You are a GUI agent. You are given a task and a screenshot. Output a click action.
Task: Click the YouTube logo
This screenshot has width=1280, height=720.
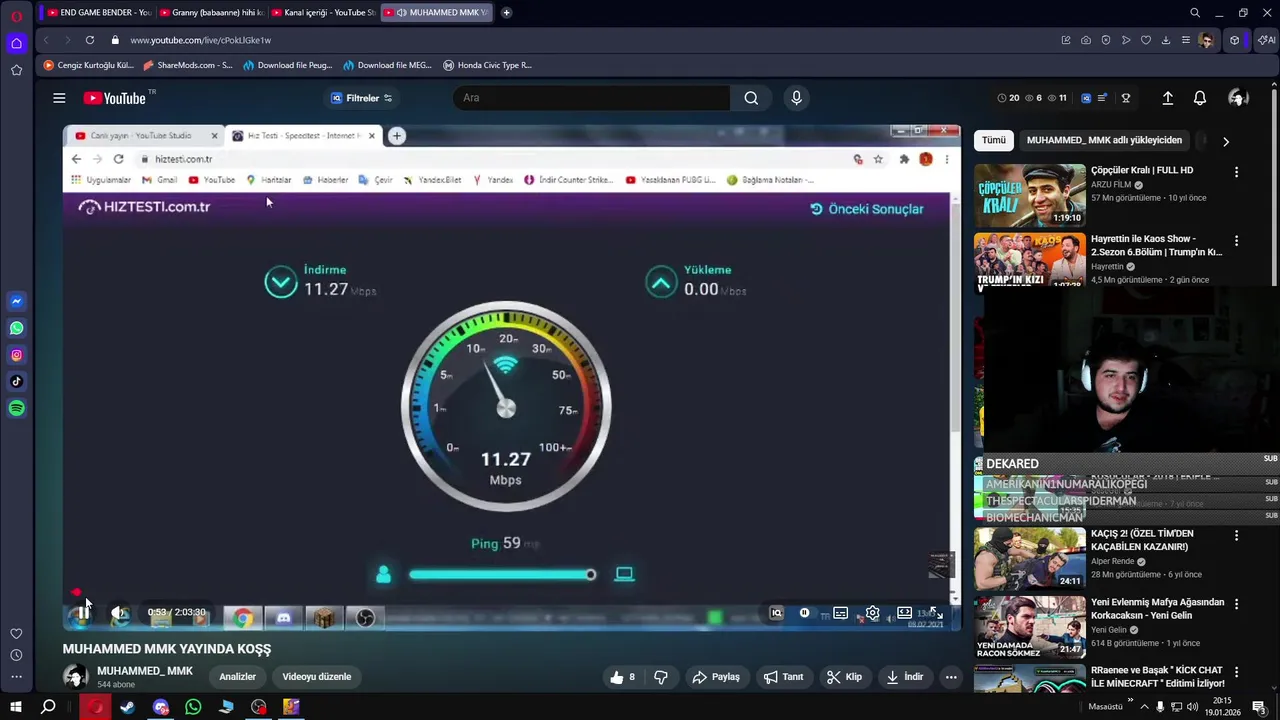[115, 98]
